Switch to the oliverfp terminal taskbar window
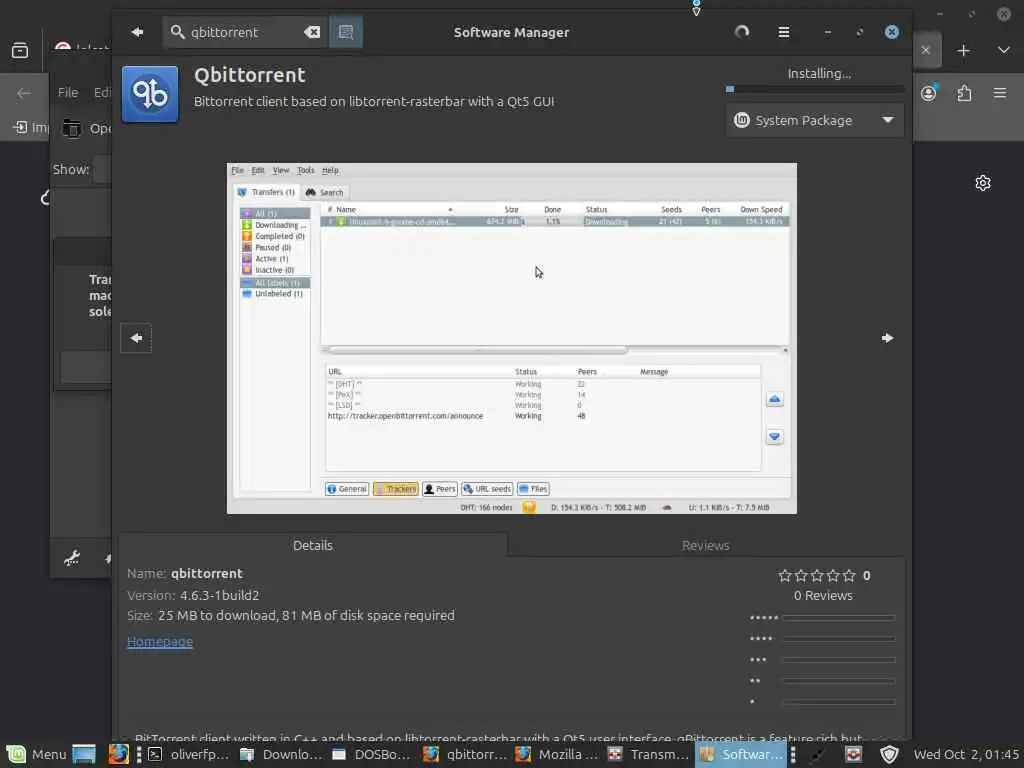The height and width of the screenshot is (768, 1024). coord(189,754)
